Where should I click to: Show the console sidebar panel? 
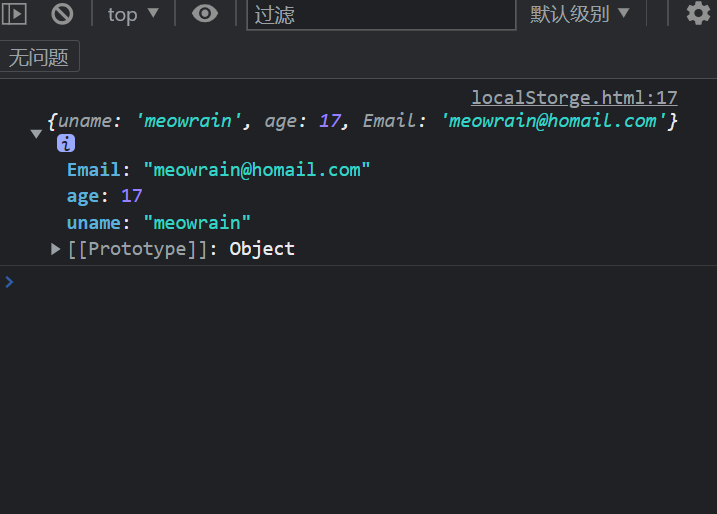pyautogui.click(x=13, y=14)
